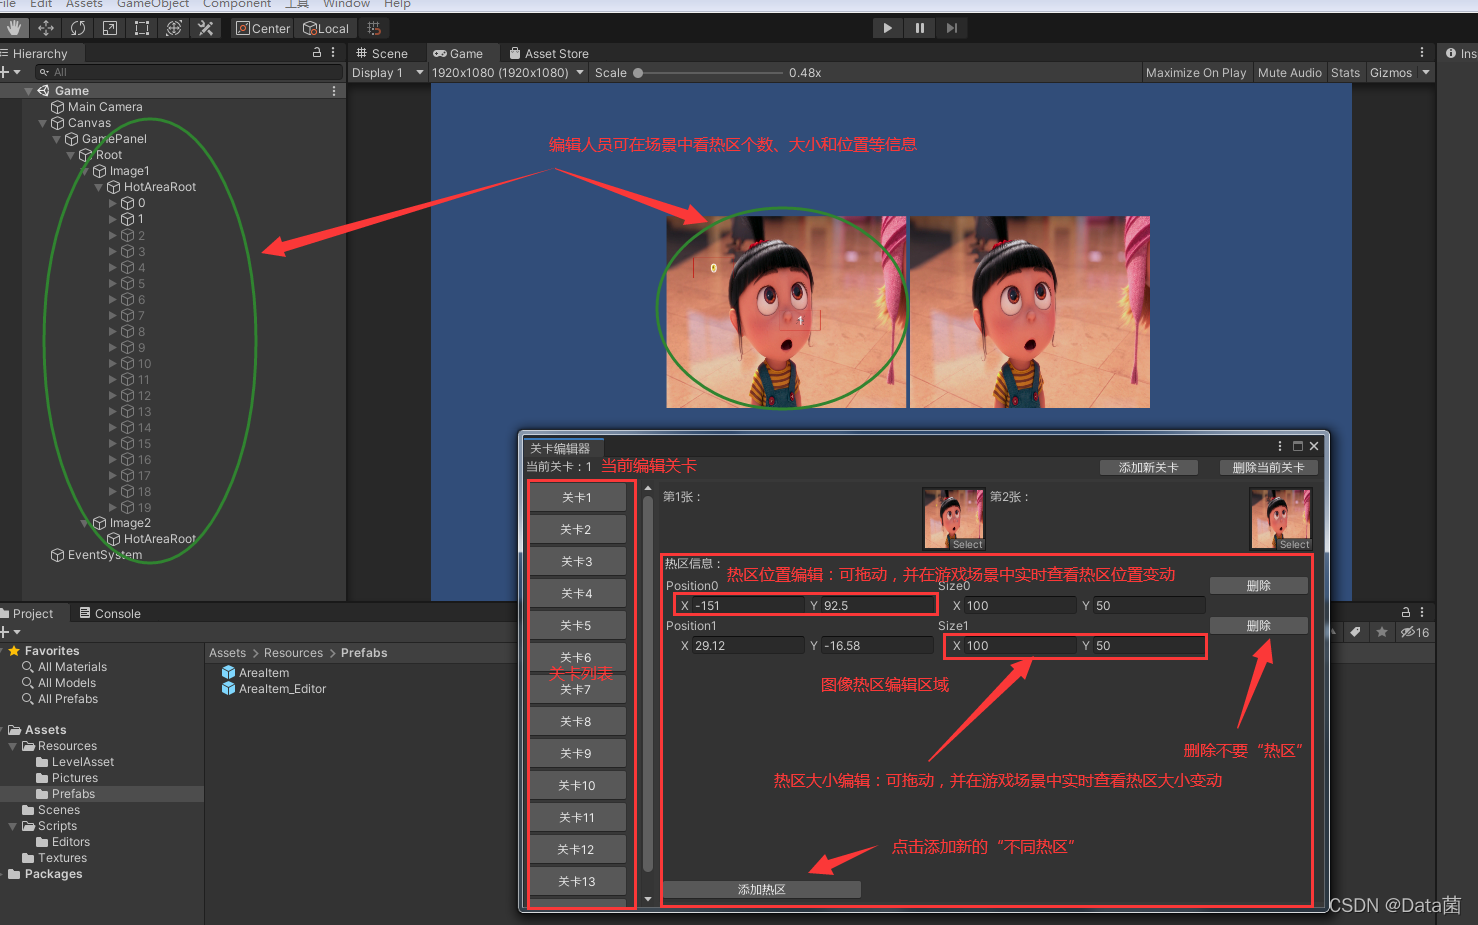Open the Component menu

click(237, 4)
